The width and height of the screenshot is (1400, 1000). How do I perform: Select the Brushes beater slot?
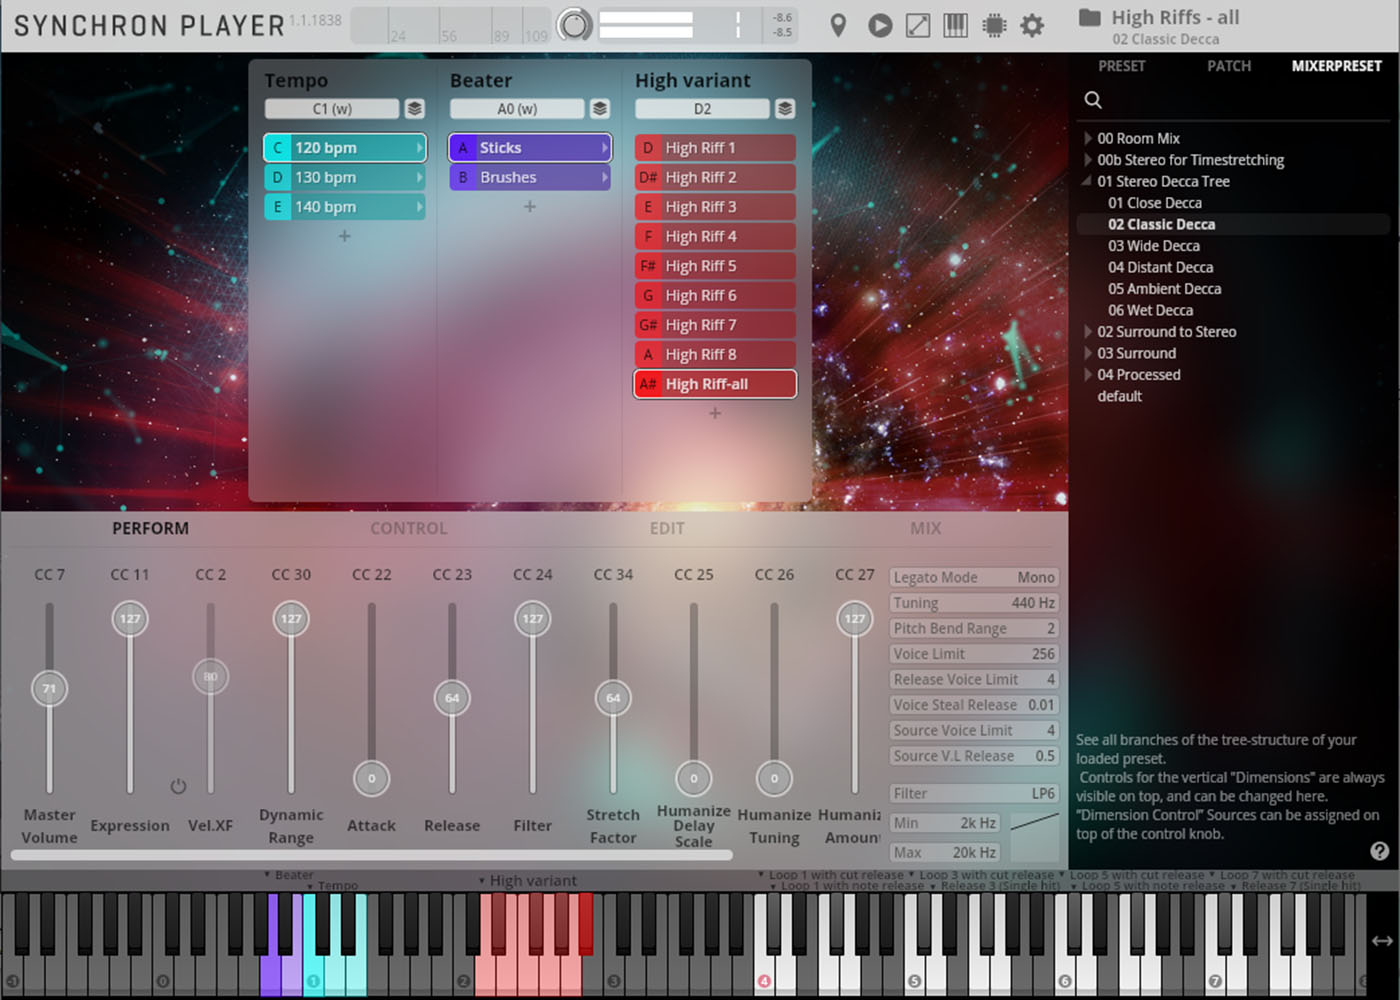529,177
